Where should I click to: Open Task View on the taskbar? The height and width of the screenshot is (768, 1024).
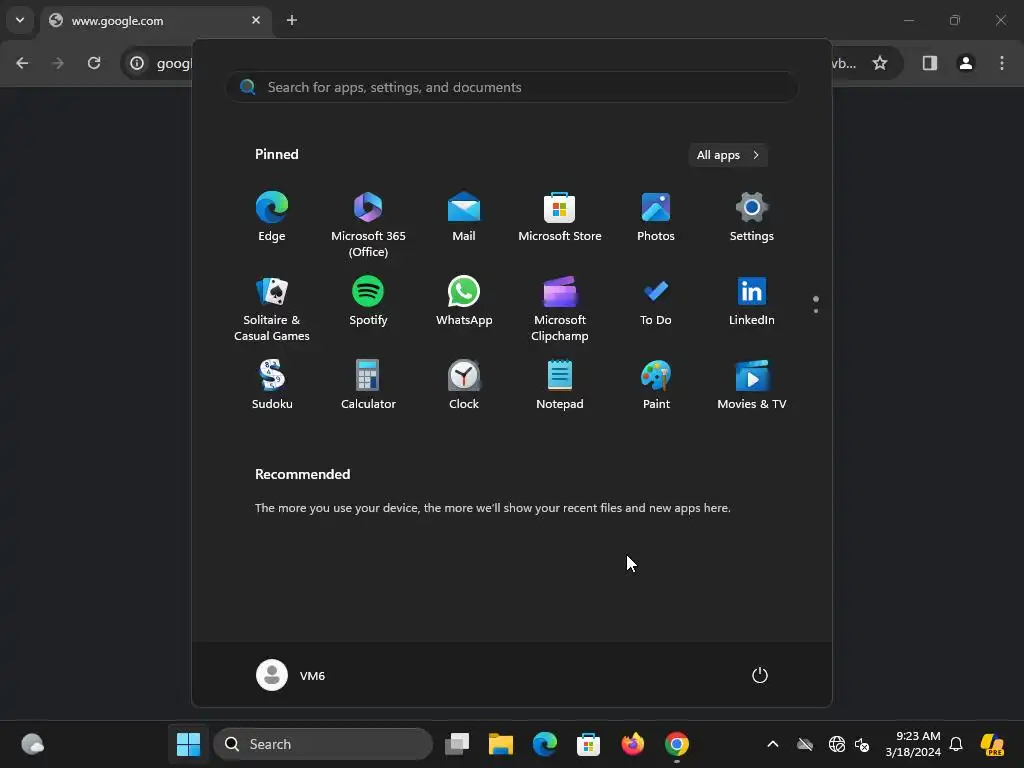(457, 744)
